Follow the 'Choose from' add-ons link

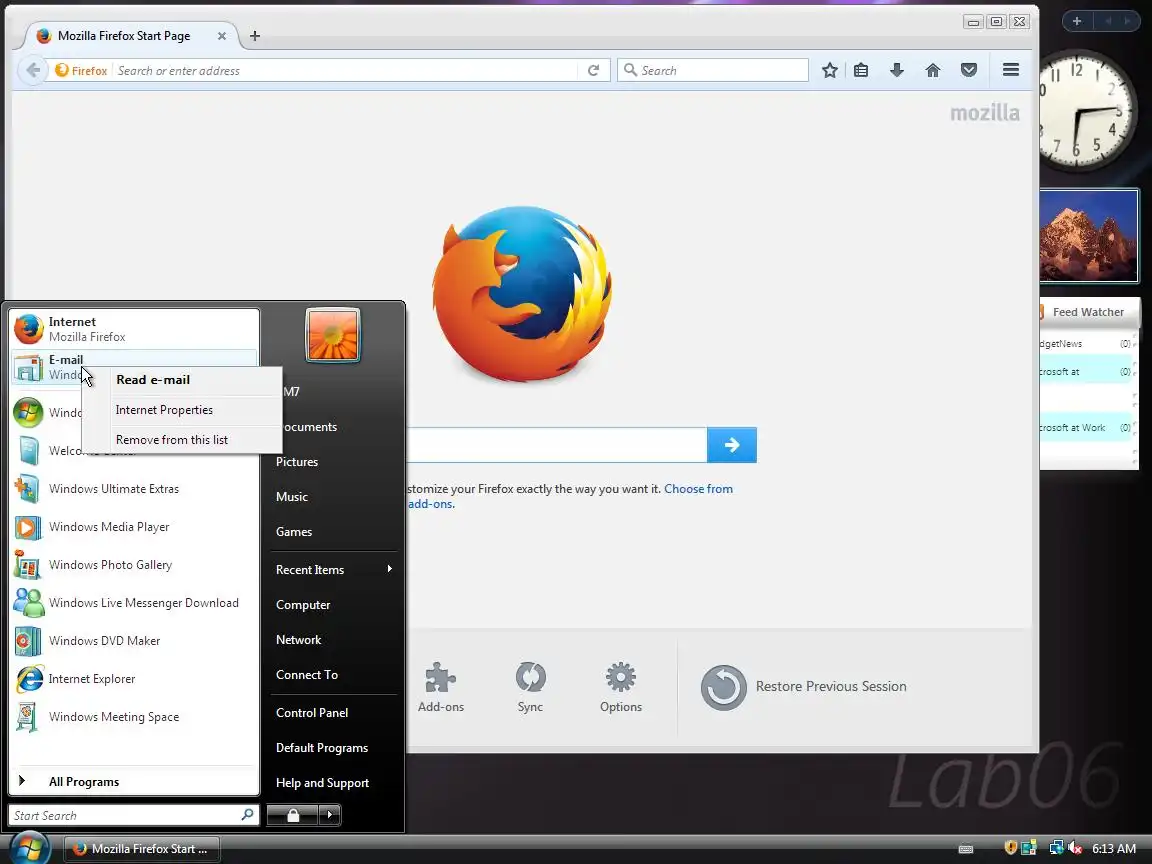(698, 489)
